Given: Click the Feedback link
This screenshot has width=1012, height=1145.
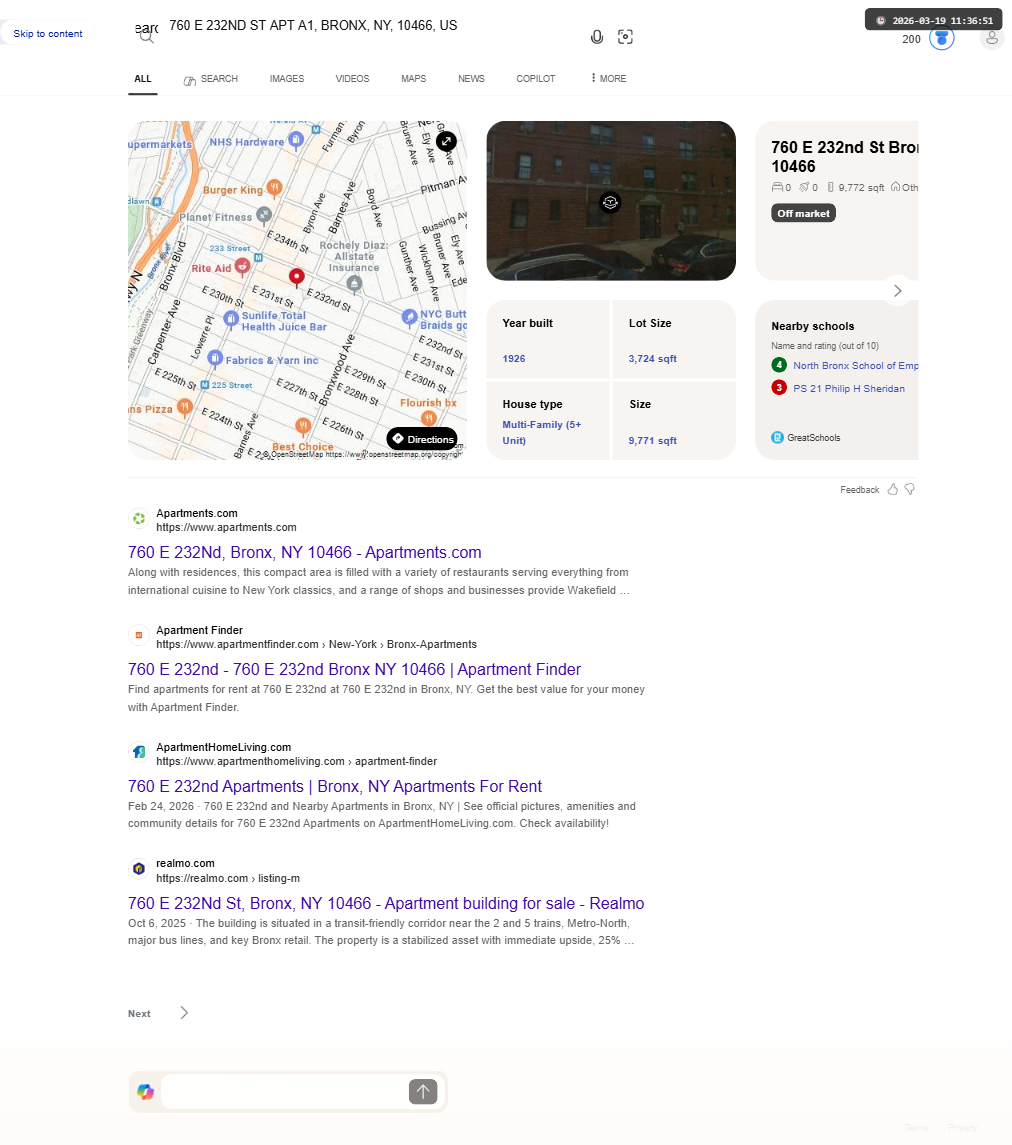Looking at the screenshot, I should [x=859, y=490].
